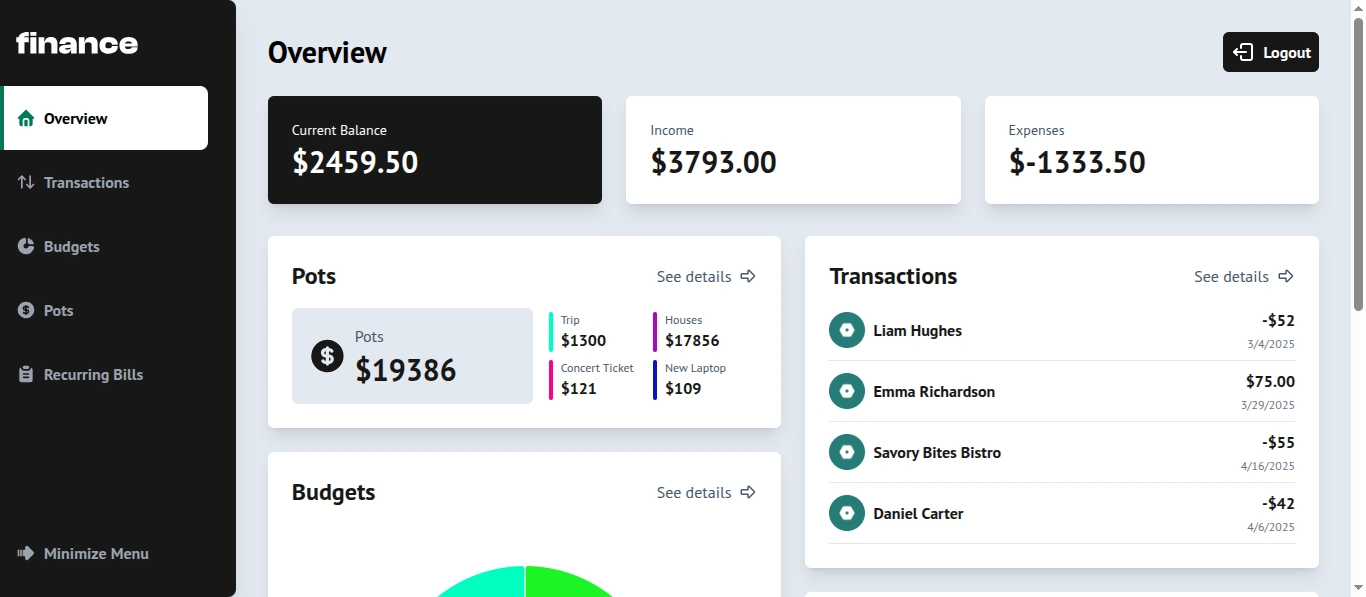Click the Overview home icon
1366x597 pixels.
[x=26, y=118]
